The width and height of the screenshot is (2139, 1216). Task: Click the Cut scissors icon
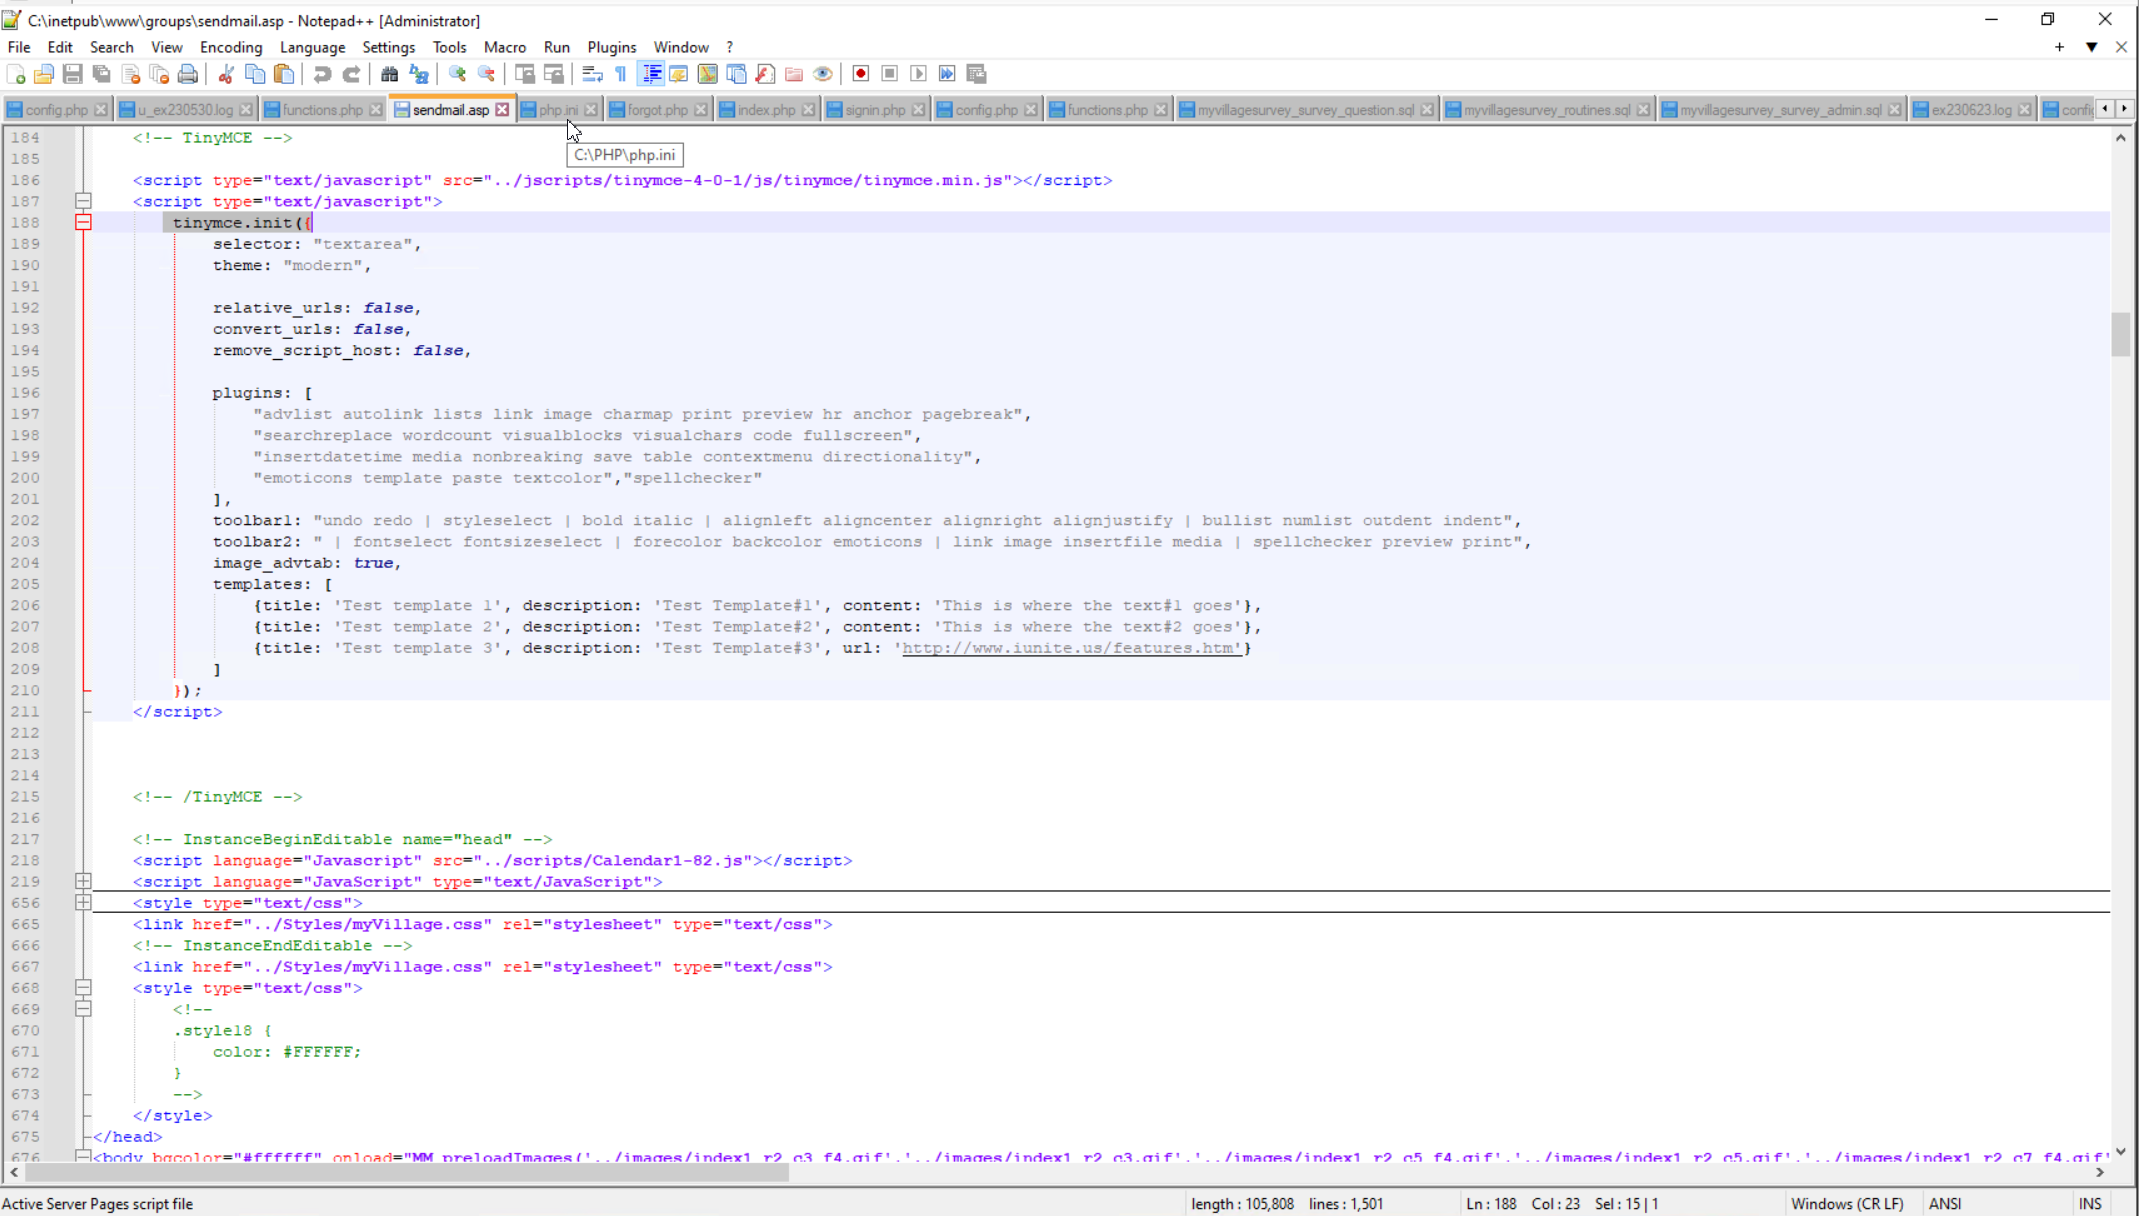tap(226, 74)
